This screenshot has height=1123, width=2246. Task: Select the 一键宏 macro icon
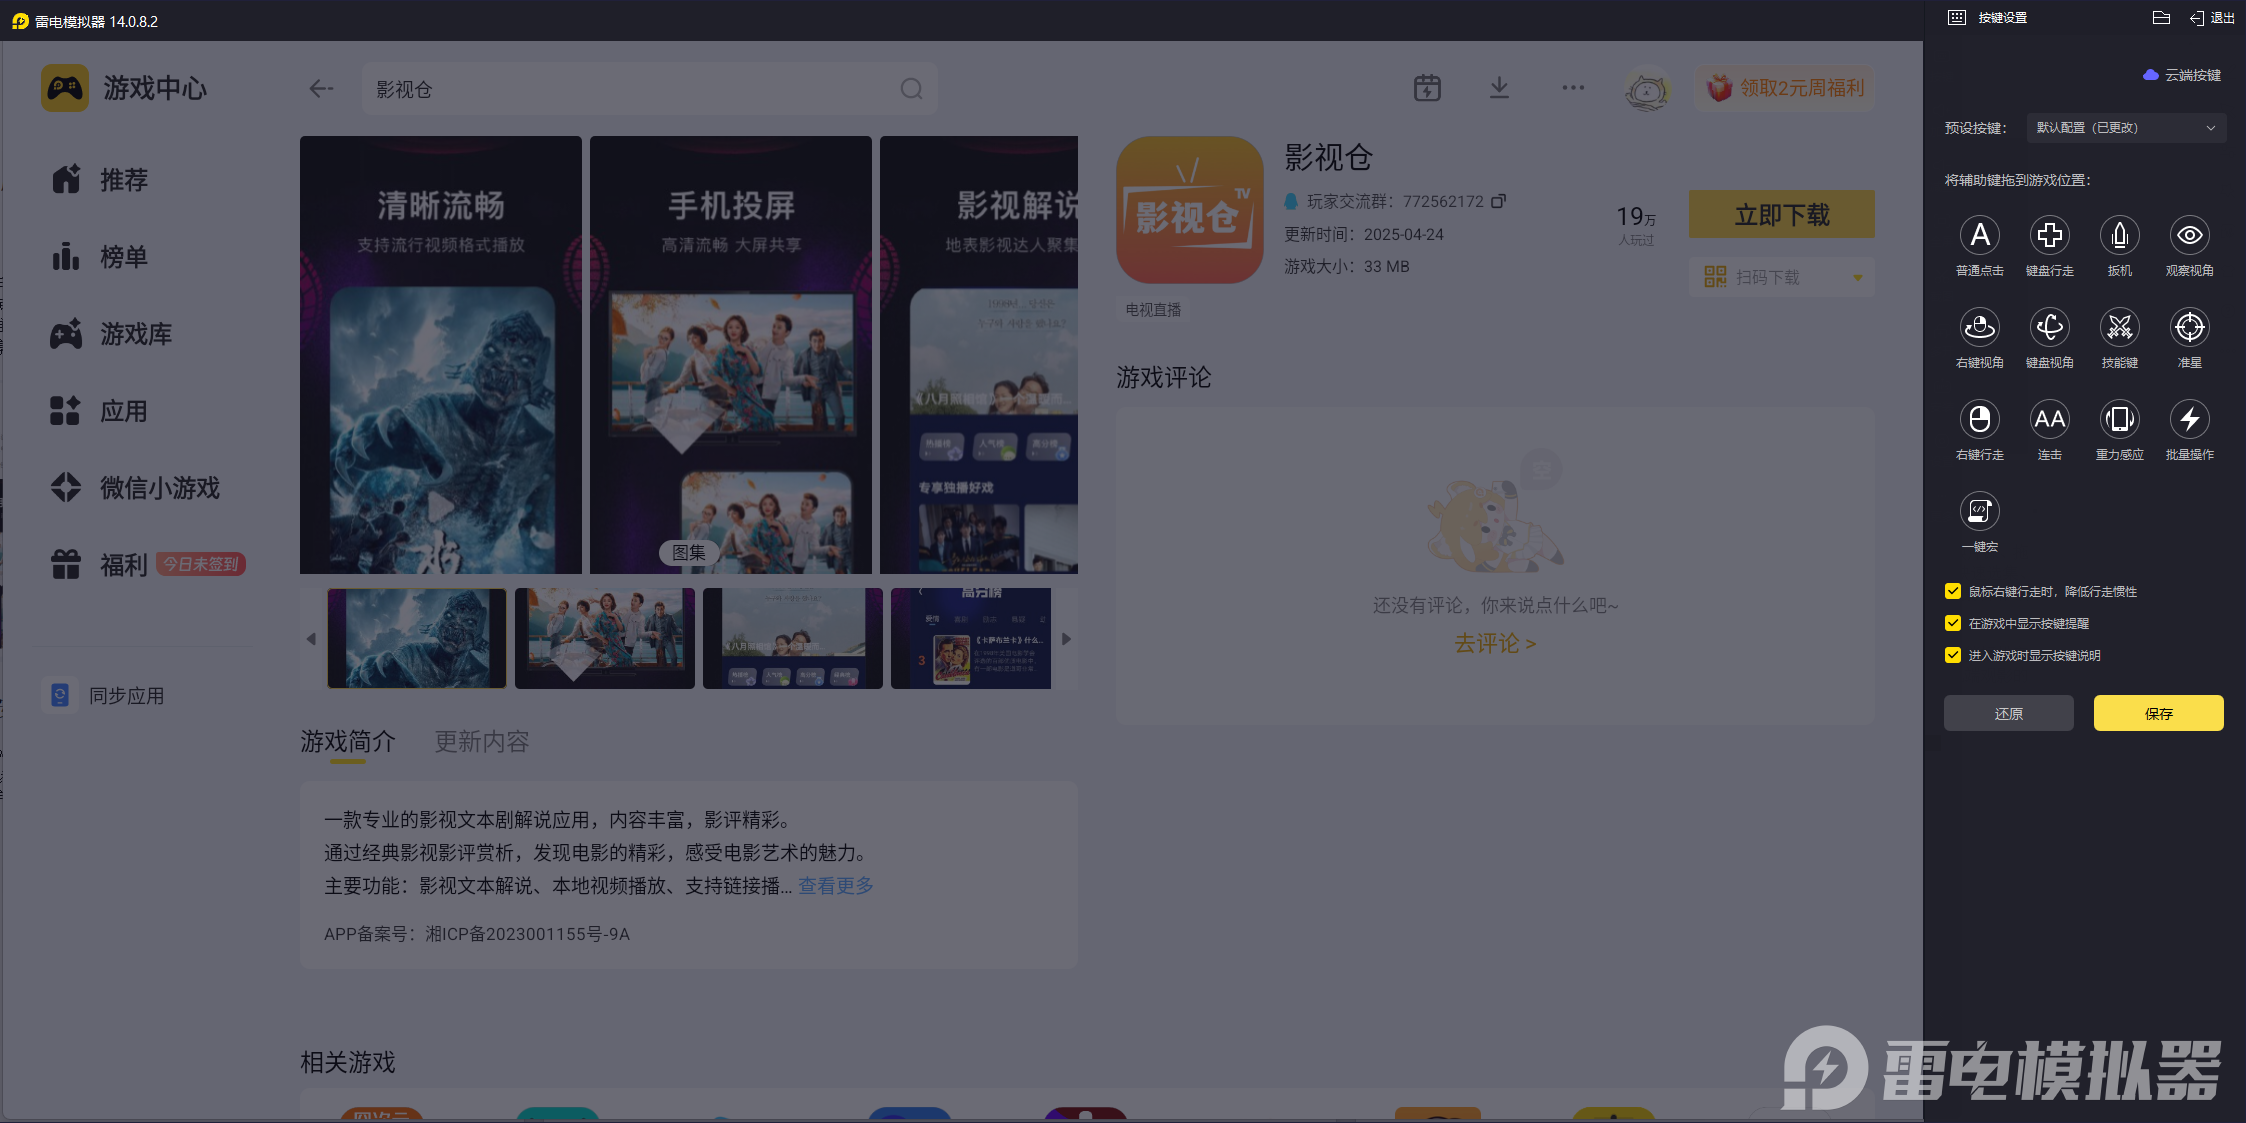pyautogui.click(x=1979, y=512)
